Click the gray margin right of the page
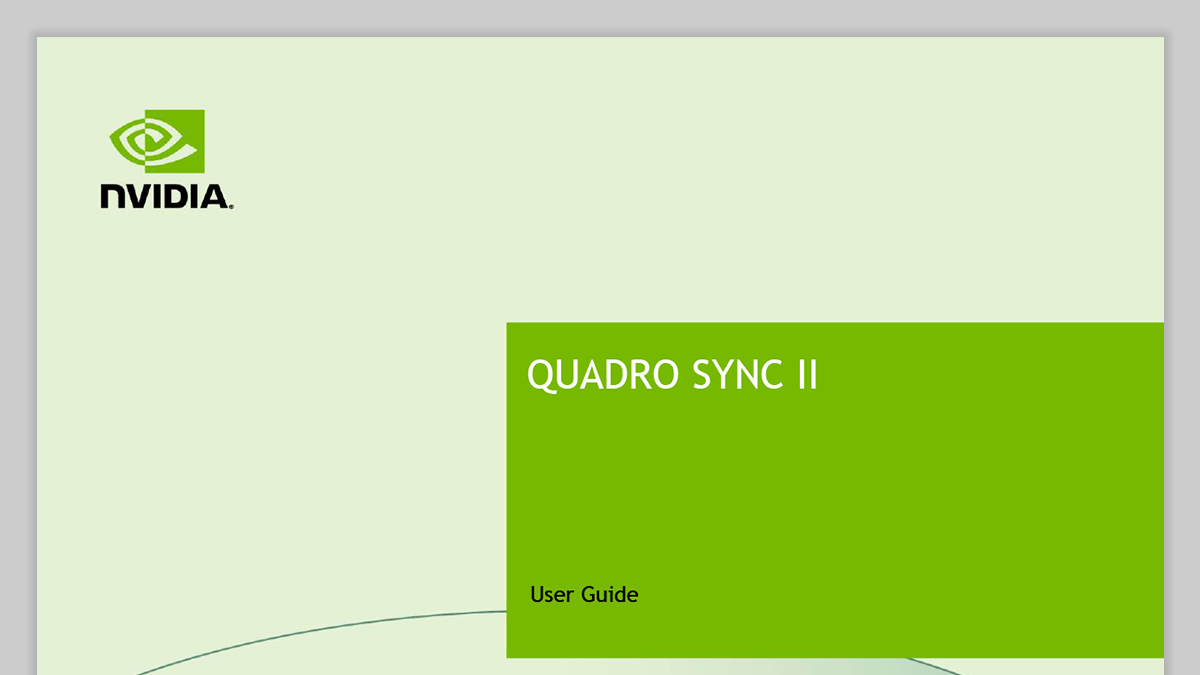Image resolution: width=1200 pixels, height=675 pixels. tap(1182, 350)
